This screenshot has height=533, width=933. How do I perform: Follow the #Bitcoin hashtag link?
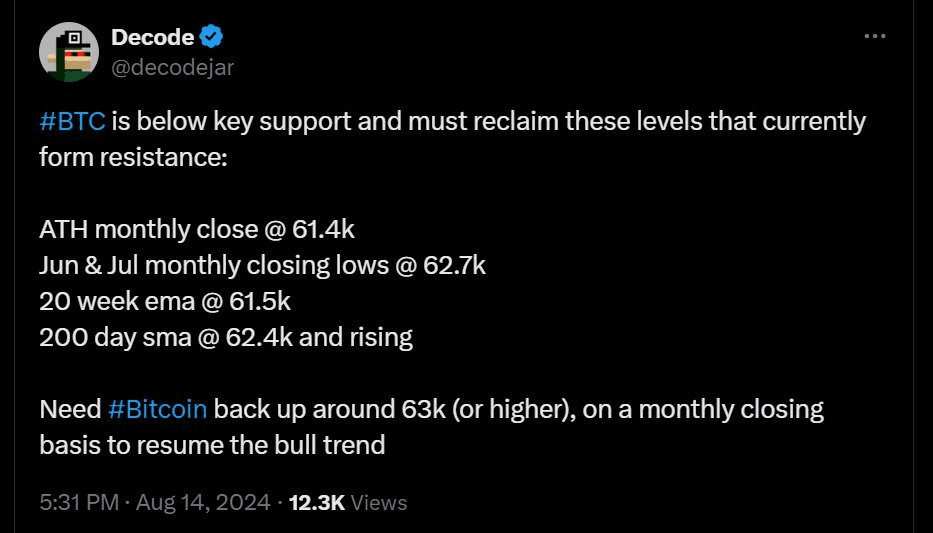click(x=158, y=410)
